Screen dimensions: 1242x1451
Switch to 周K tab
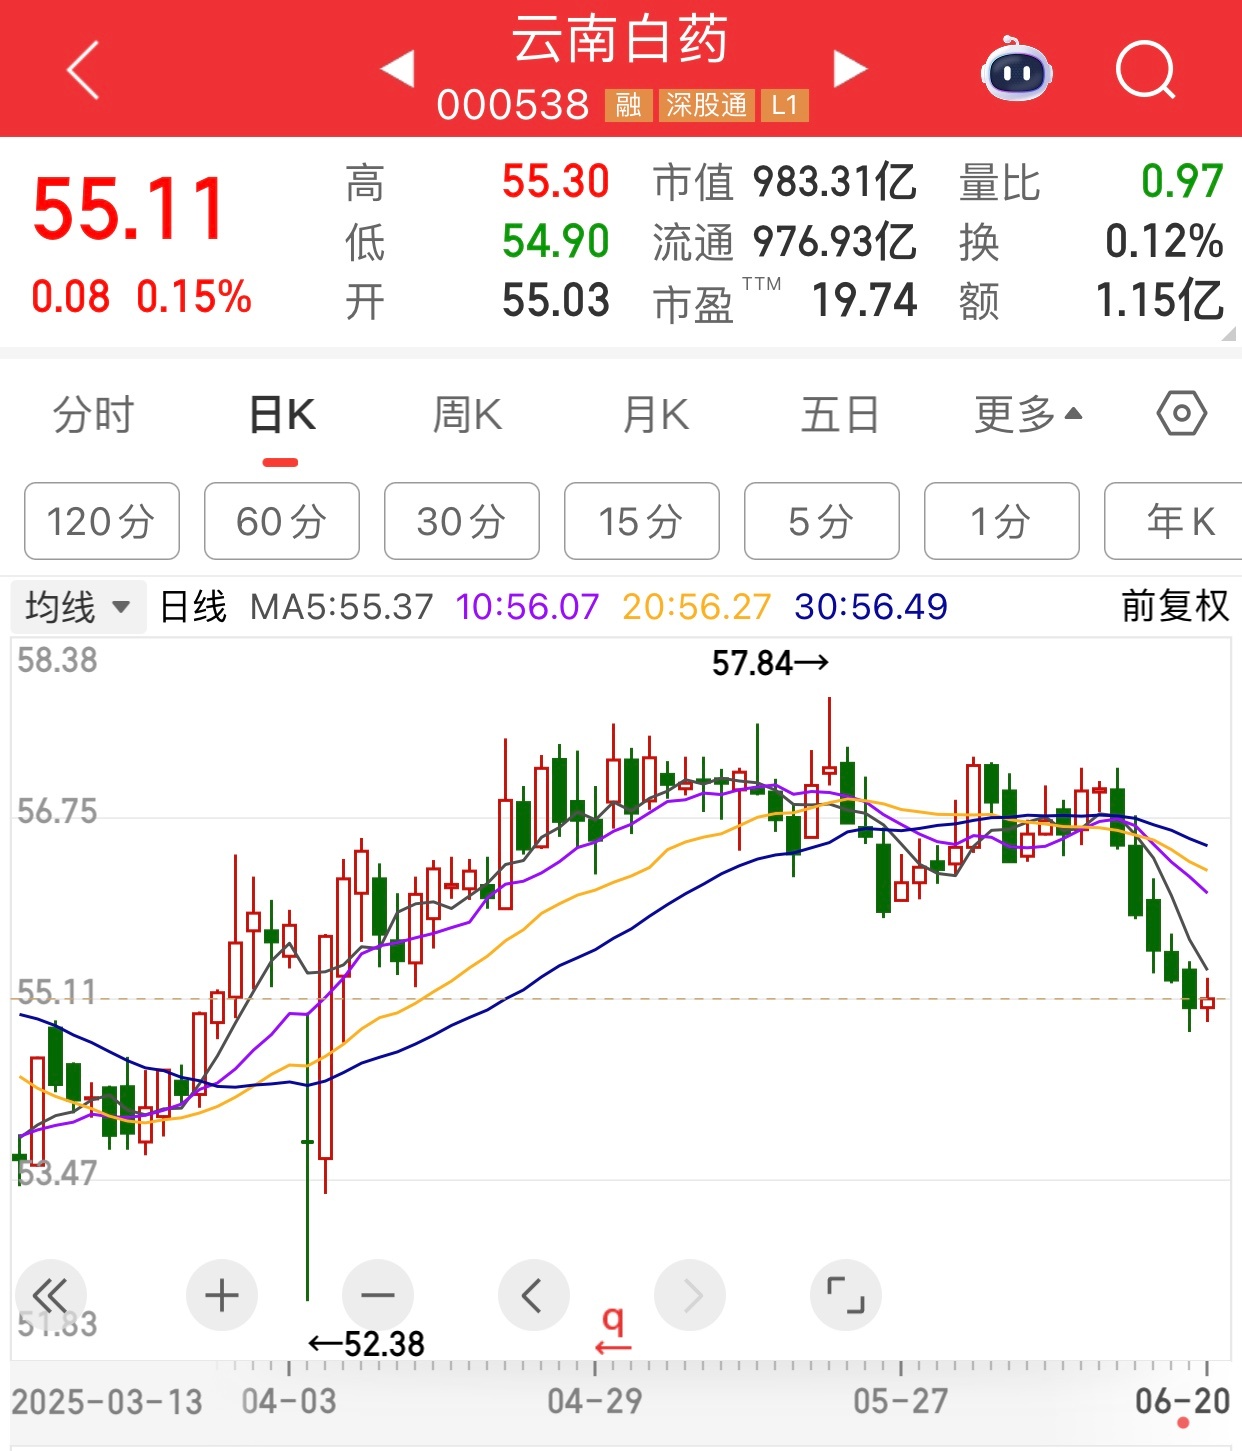tap(468, 414)
